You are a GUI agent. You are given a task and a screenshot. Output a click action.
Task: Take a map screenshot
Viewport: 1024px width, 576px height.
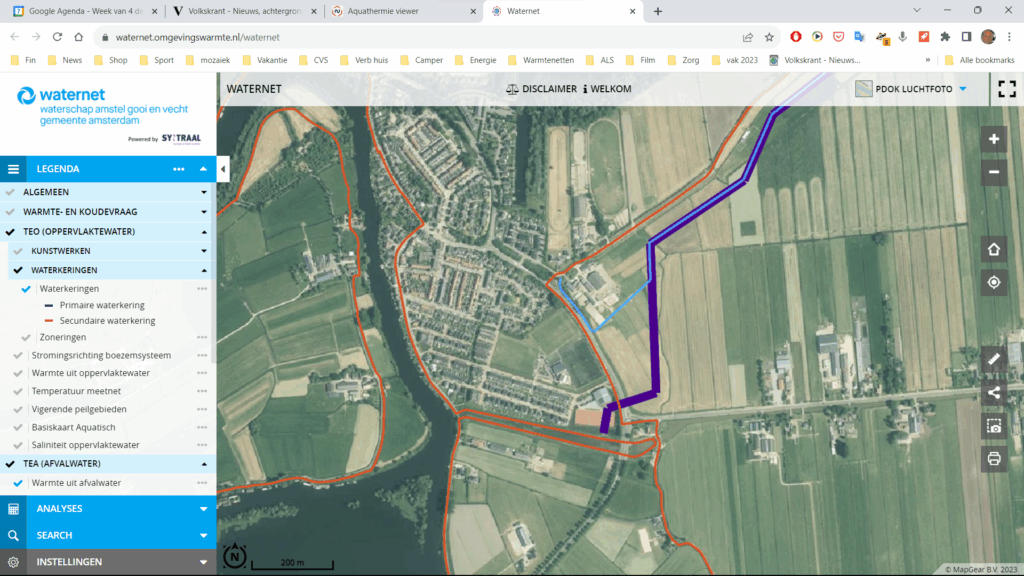click(993, 426)
